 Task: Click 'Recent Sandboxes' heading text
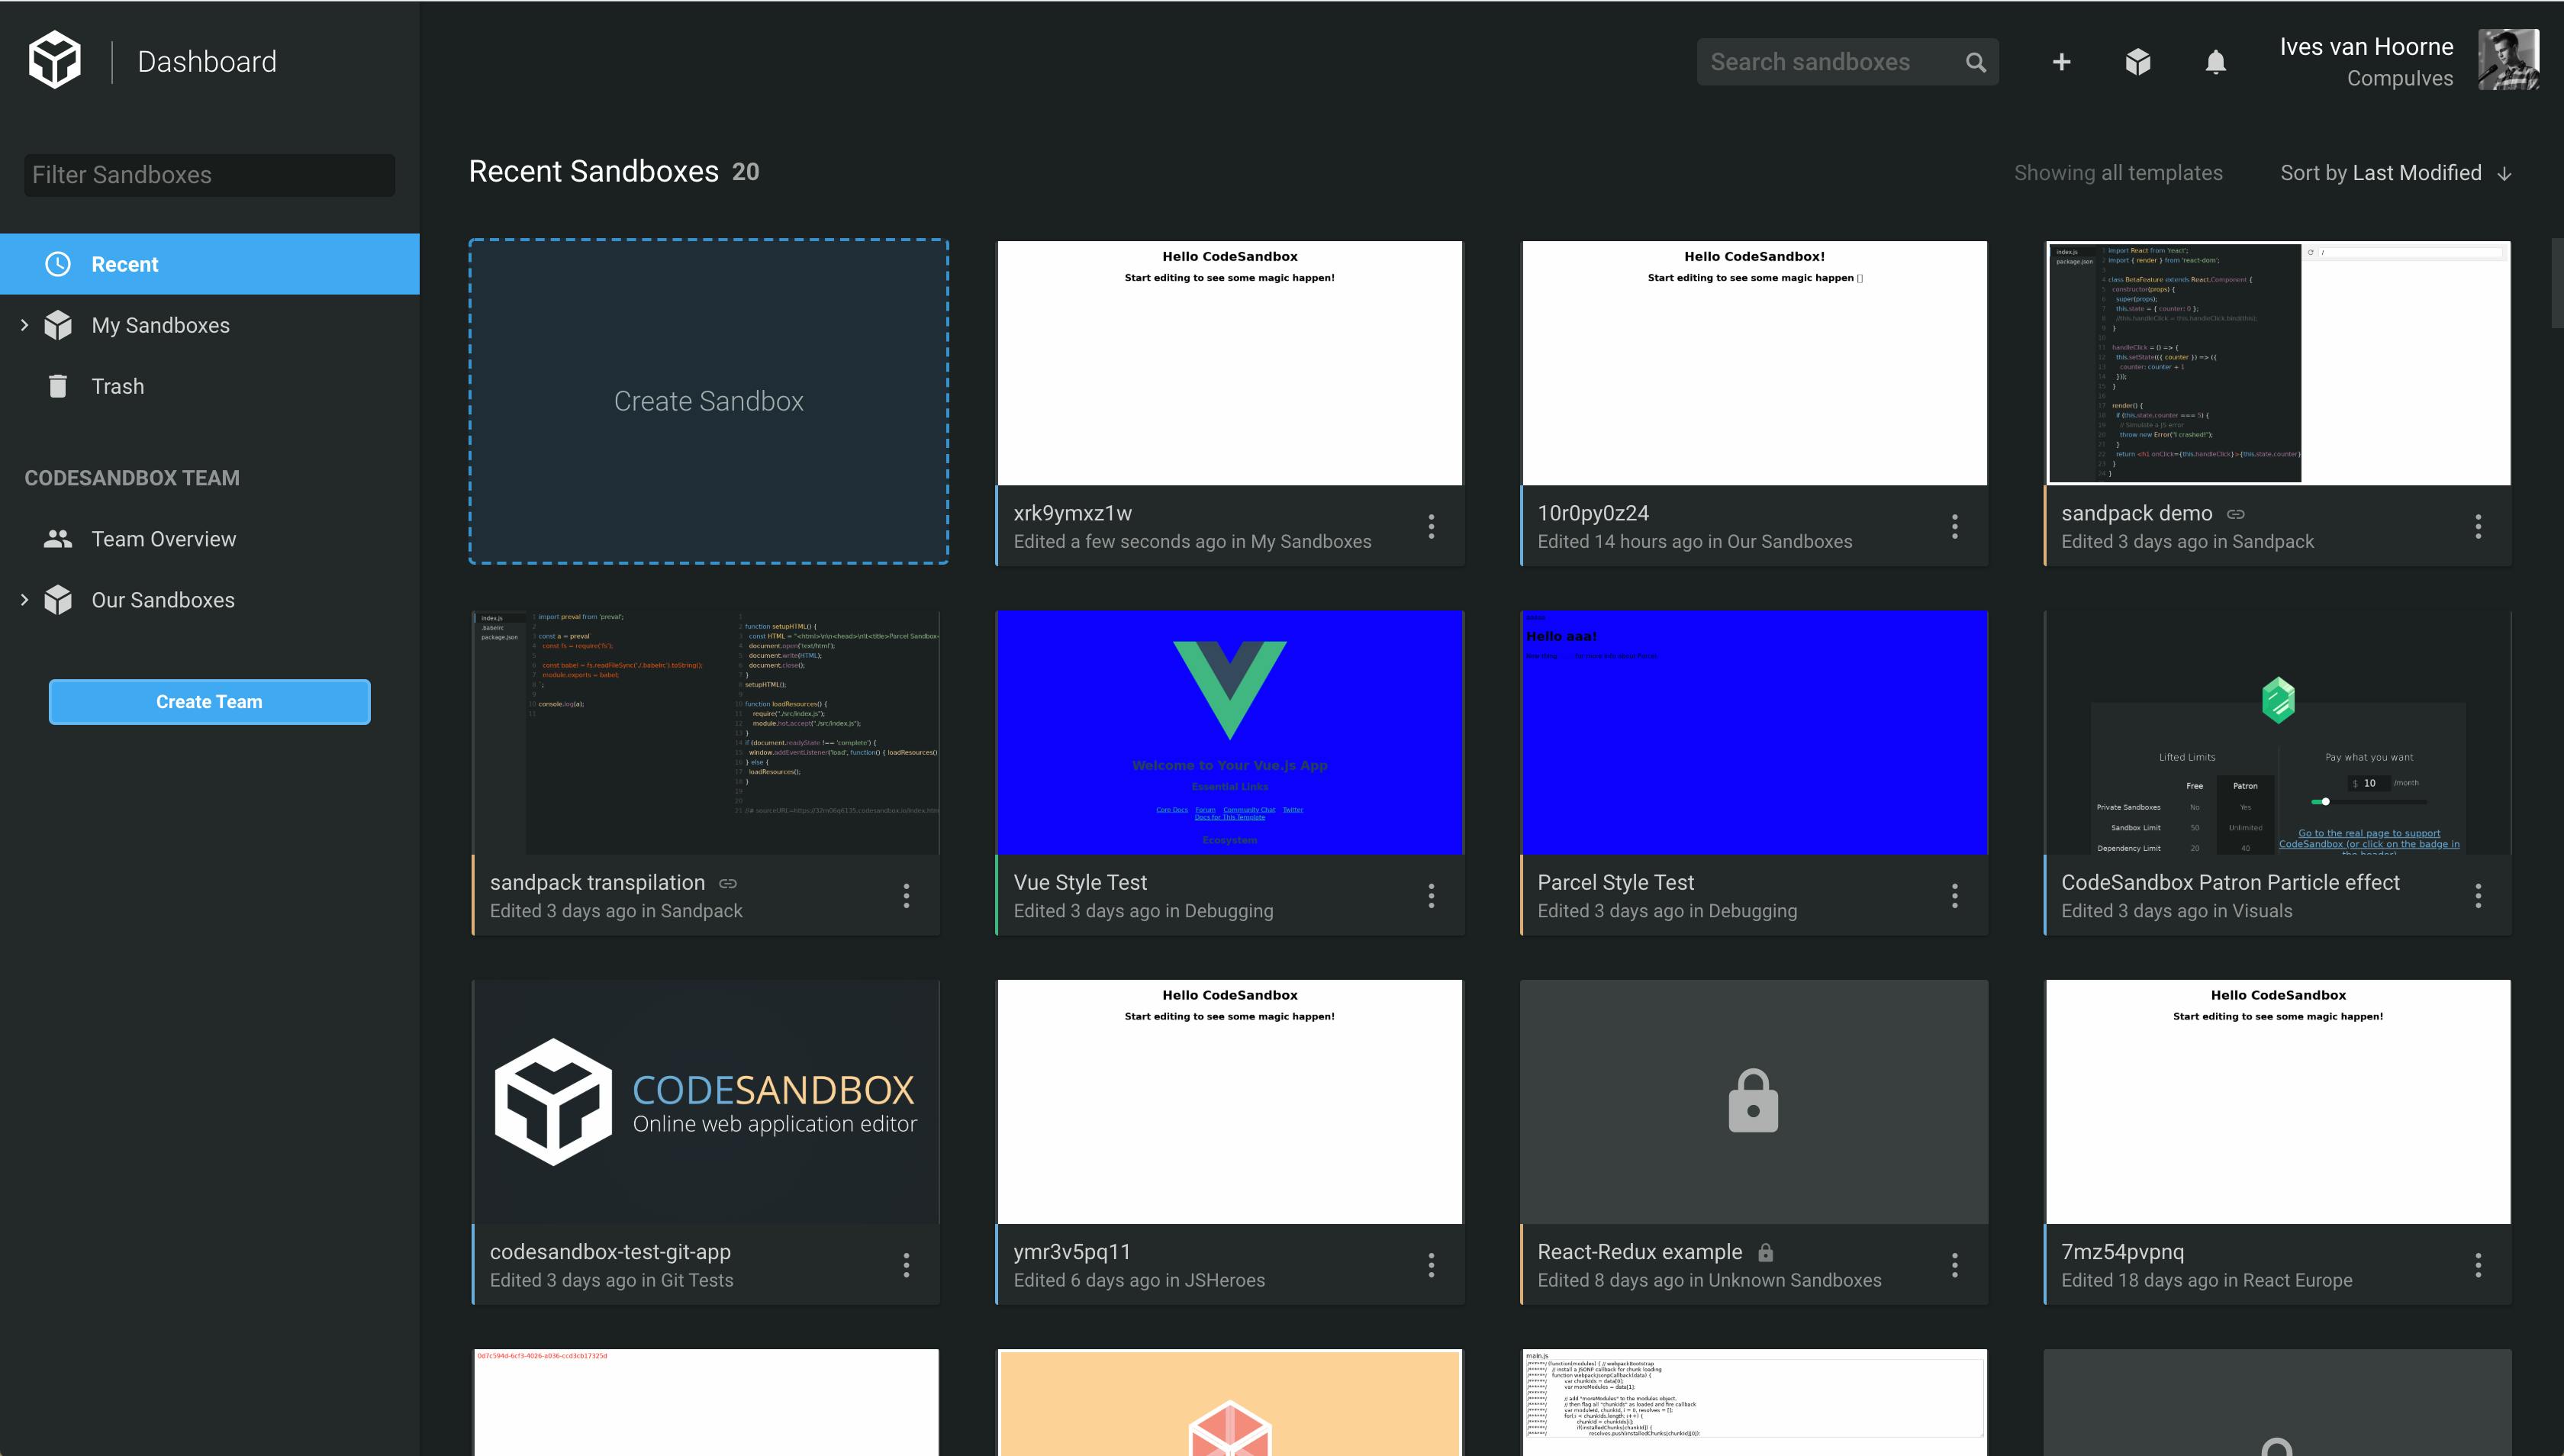594,172
